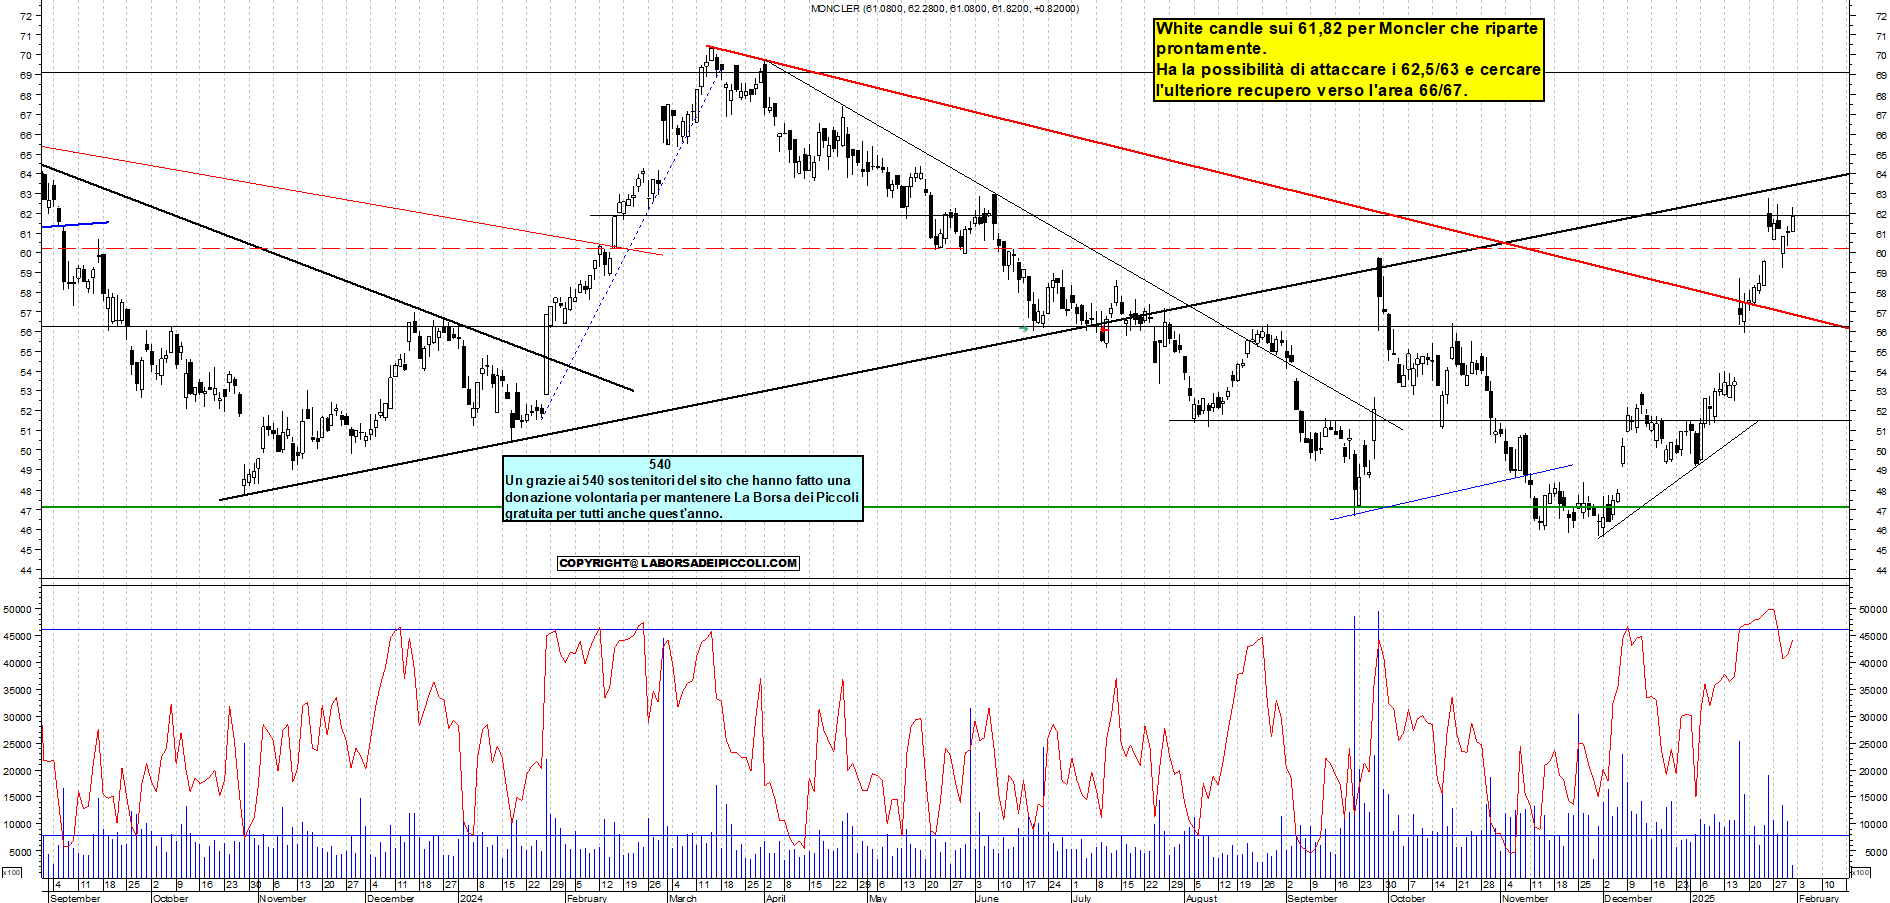The image size is (1890, 903).
Task: Click '45000' on the right volume axis
Action: 1873,636
